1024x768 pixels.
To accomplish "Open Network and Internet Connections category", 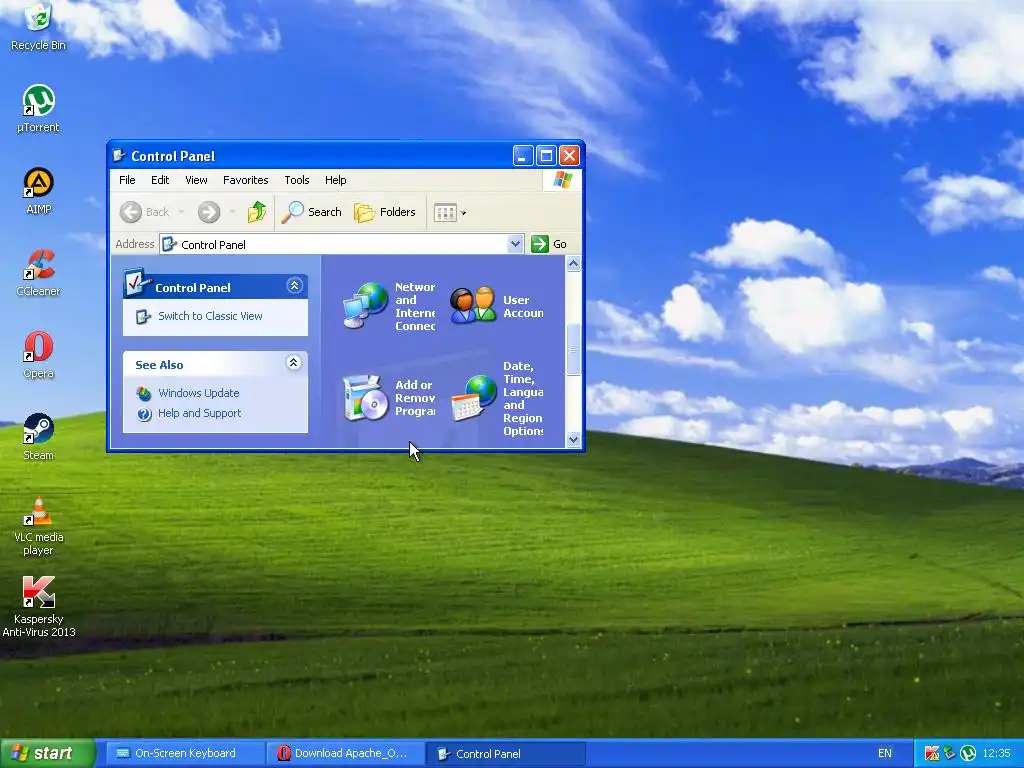I will point(389,306).
